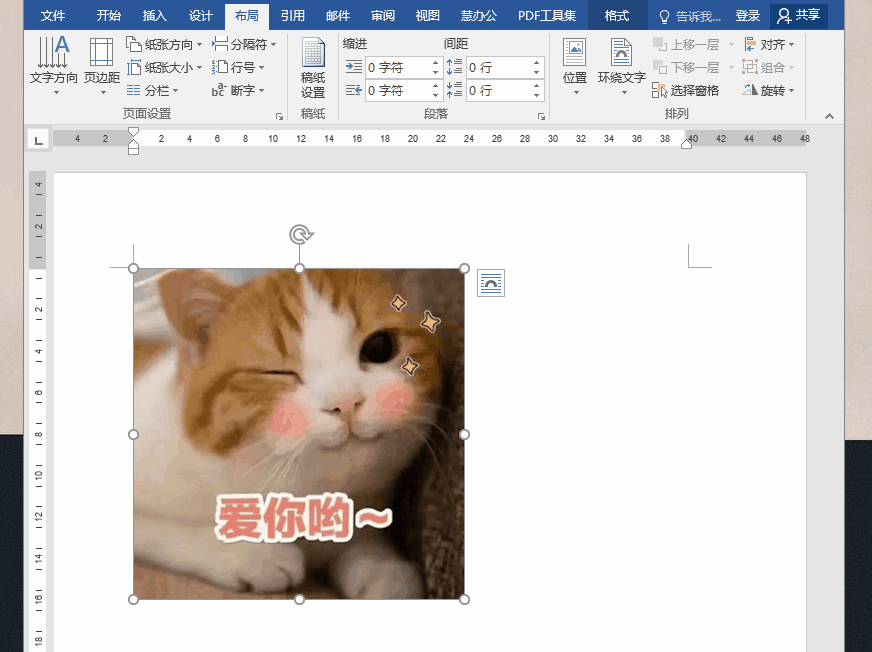Switch to the 文件 tab
This screenshot has height=652, width=872.
(x=53, y=16)
